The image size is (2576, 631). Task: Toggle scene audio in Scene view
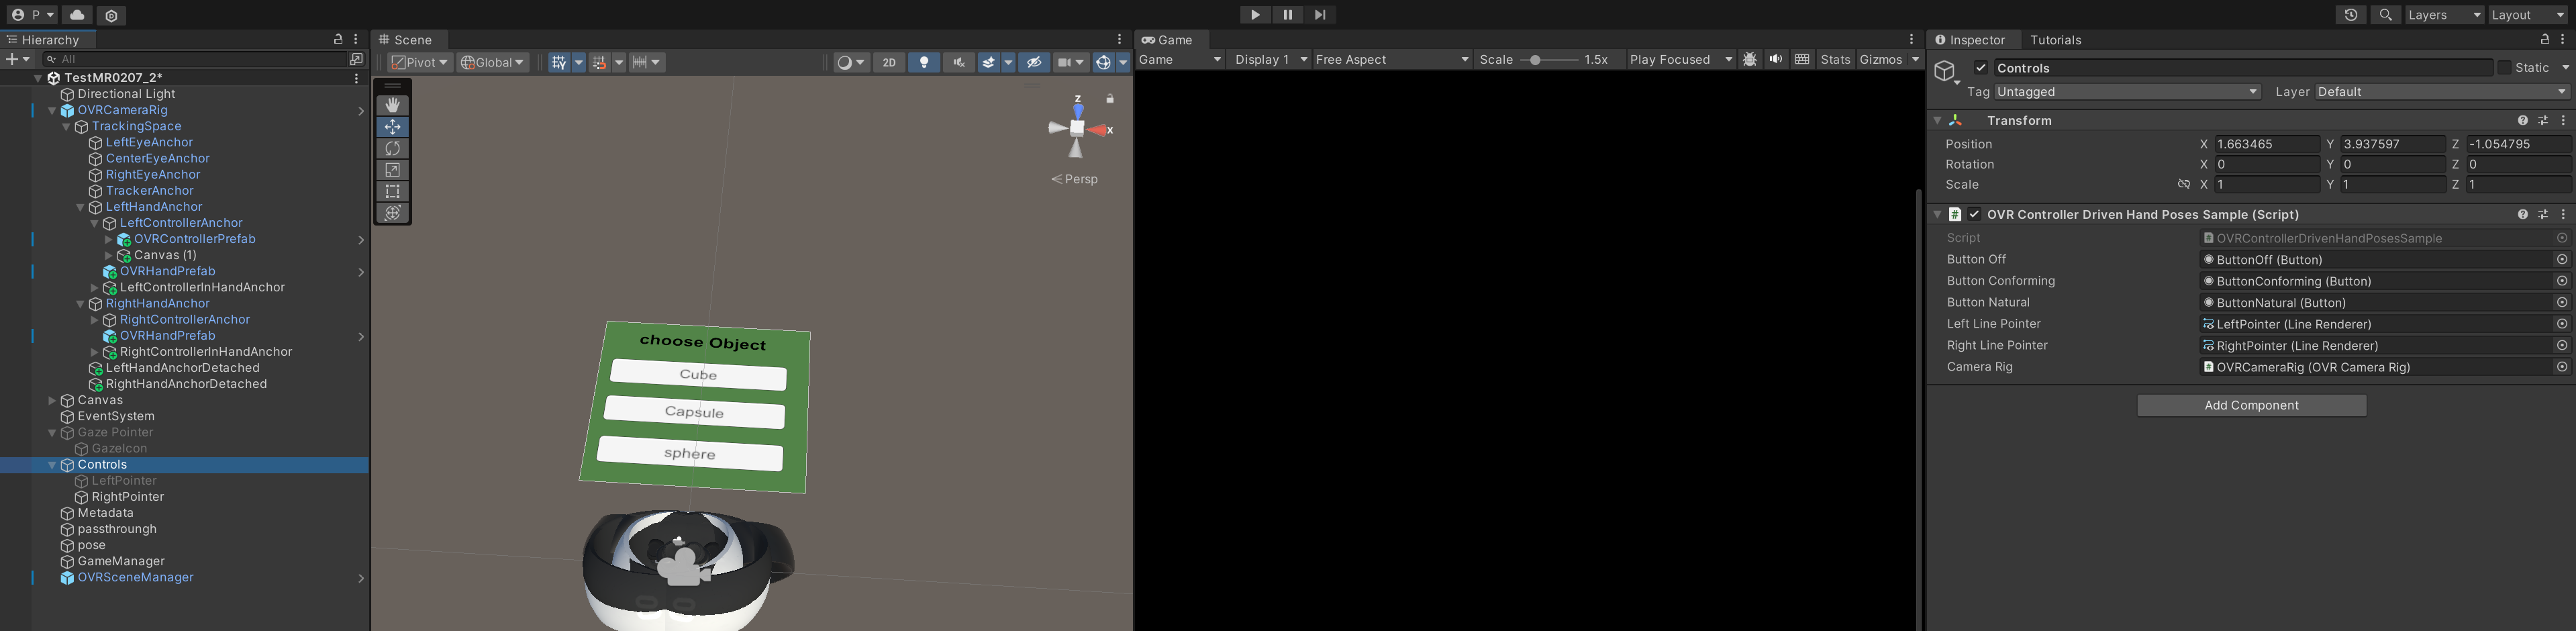tap(958, 62)
